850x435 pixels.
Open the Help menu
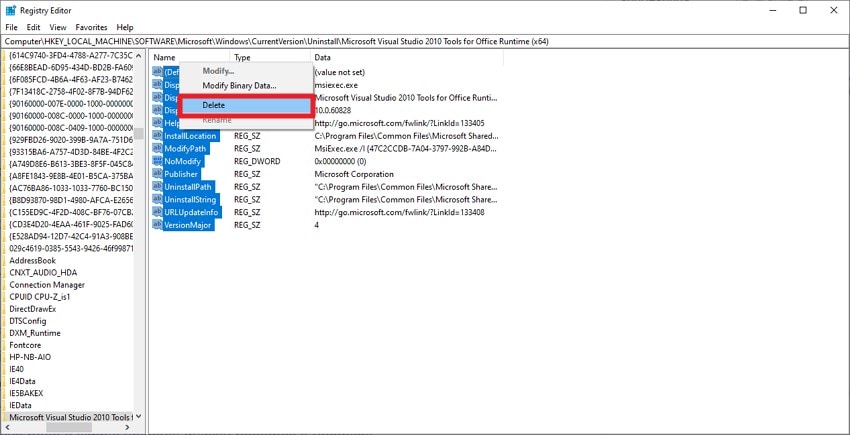click(125, 27)
